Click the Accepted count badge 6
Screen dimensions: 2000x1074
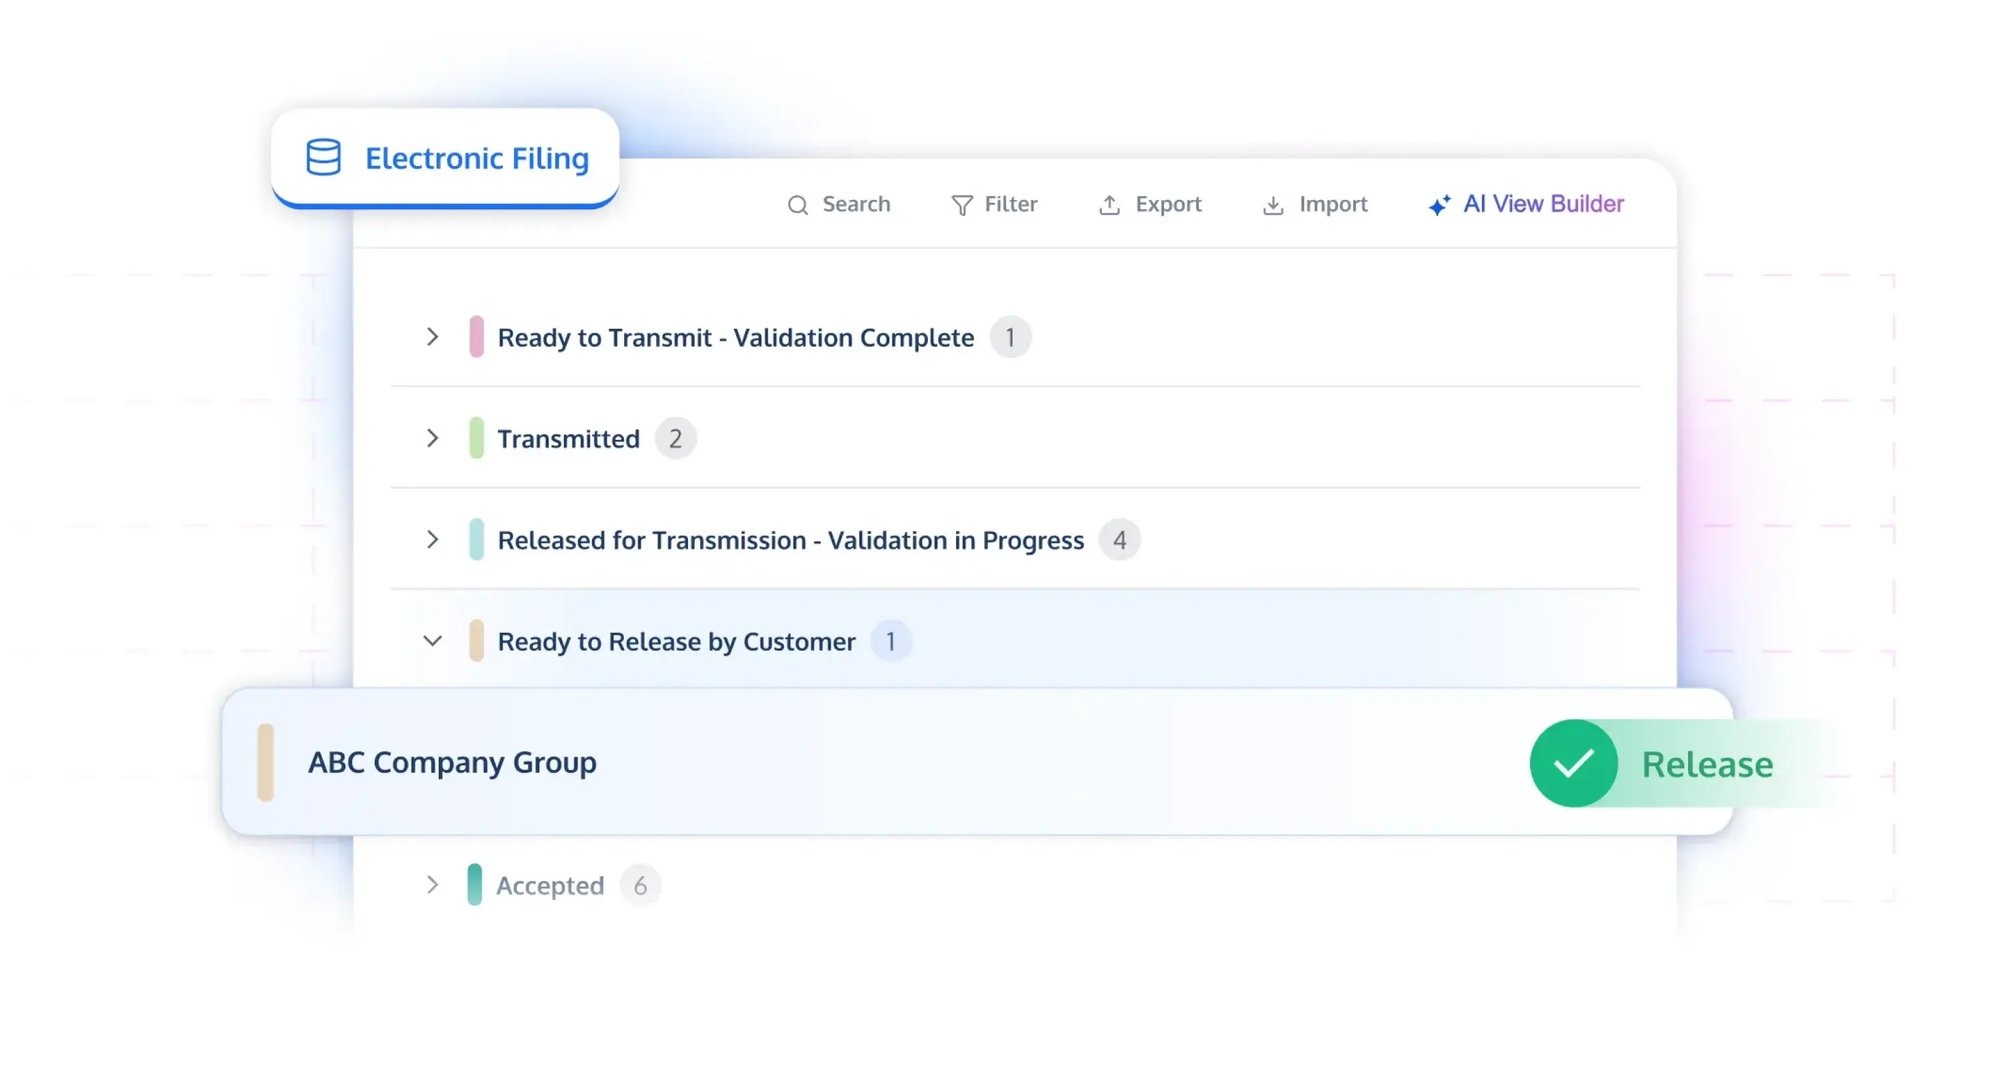(x=640, y=885)
